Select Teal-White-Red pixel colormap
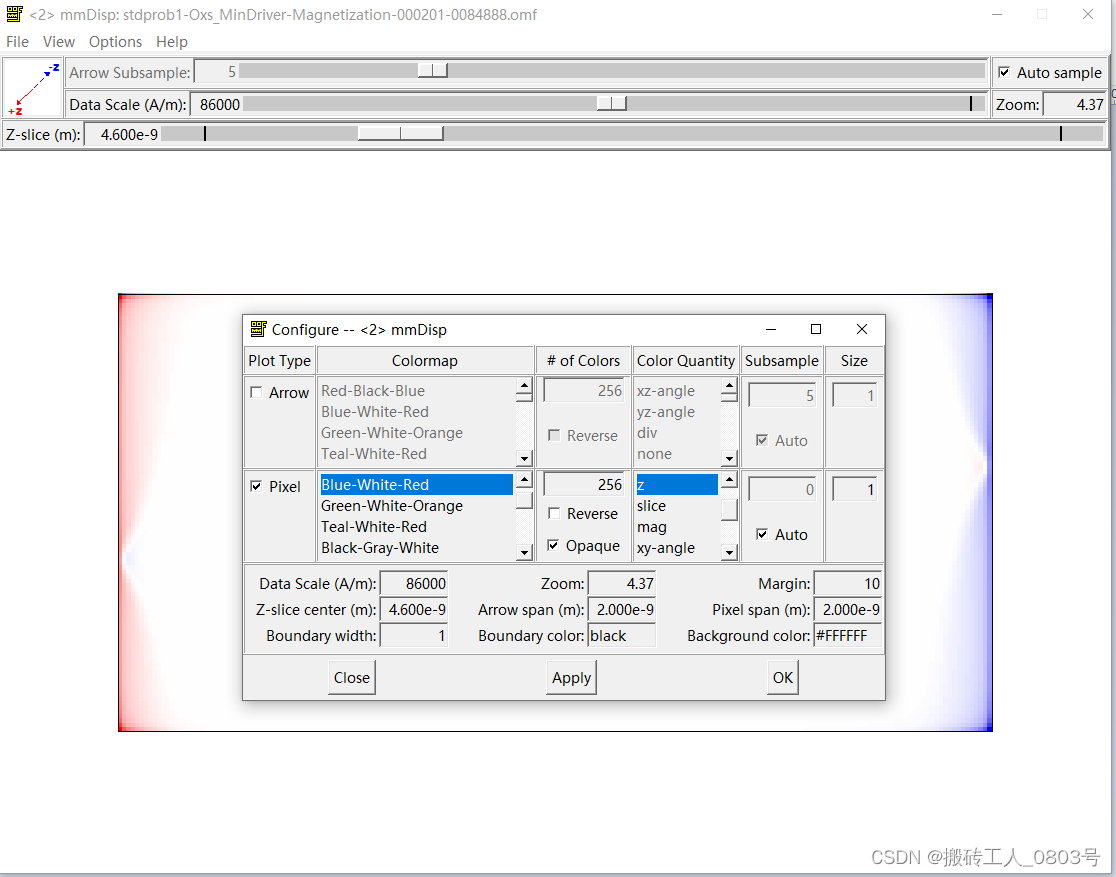 pyautogui.click(x=416, y=527)
